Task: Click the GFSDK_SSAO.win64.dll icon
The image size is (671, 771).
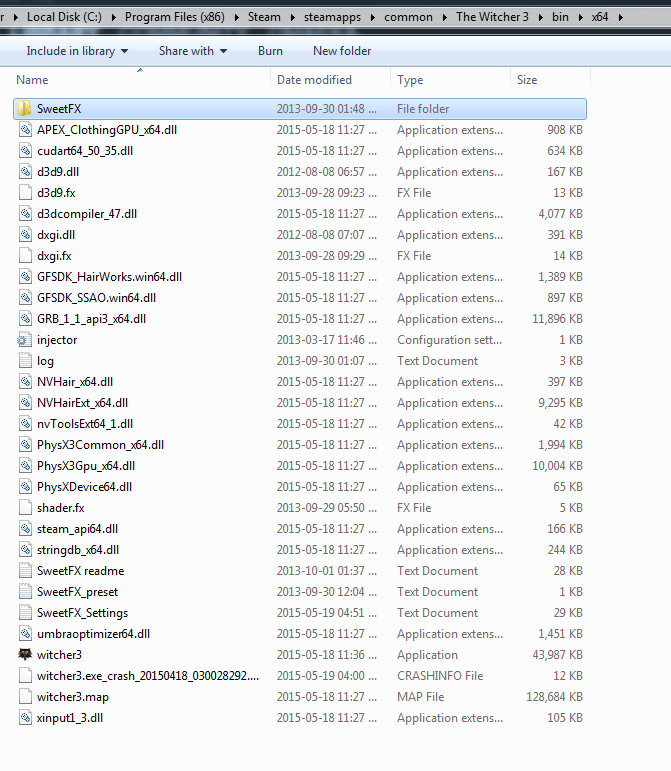Action: pos(25,297)
